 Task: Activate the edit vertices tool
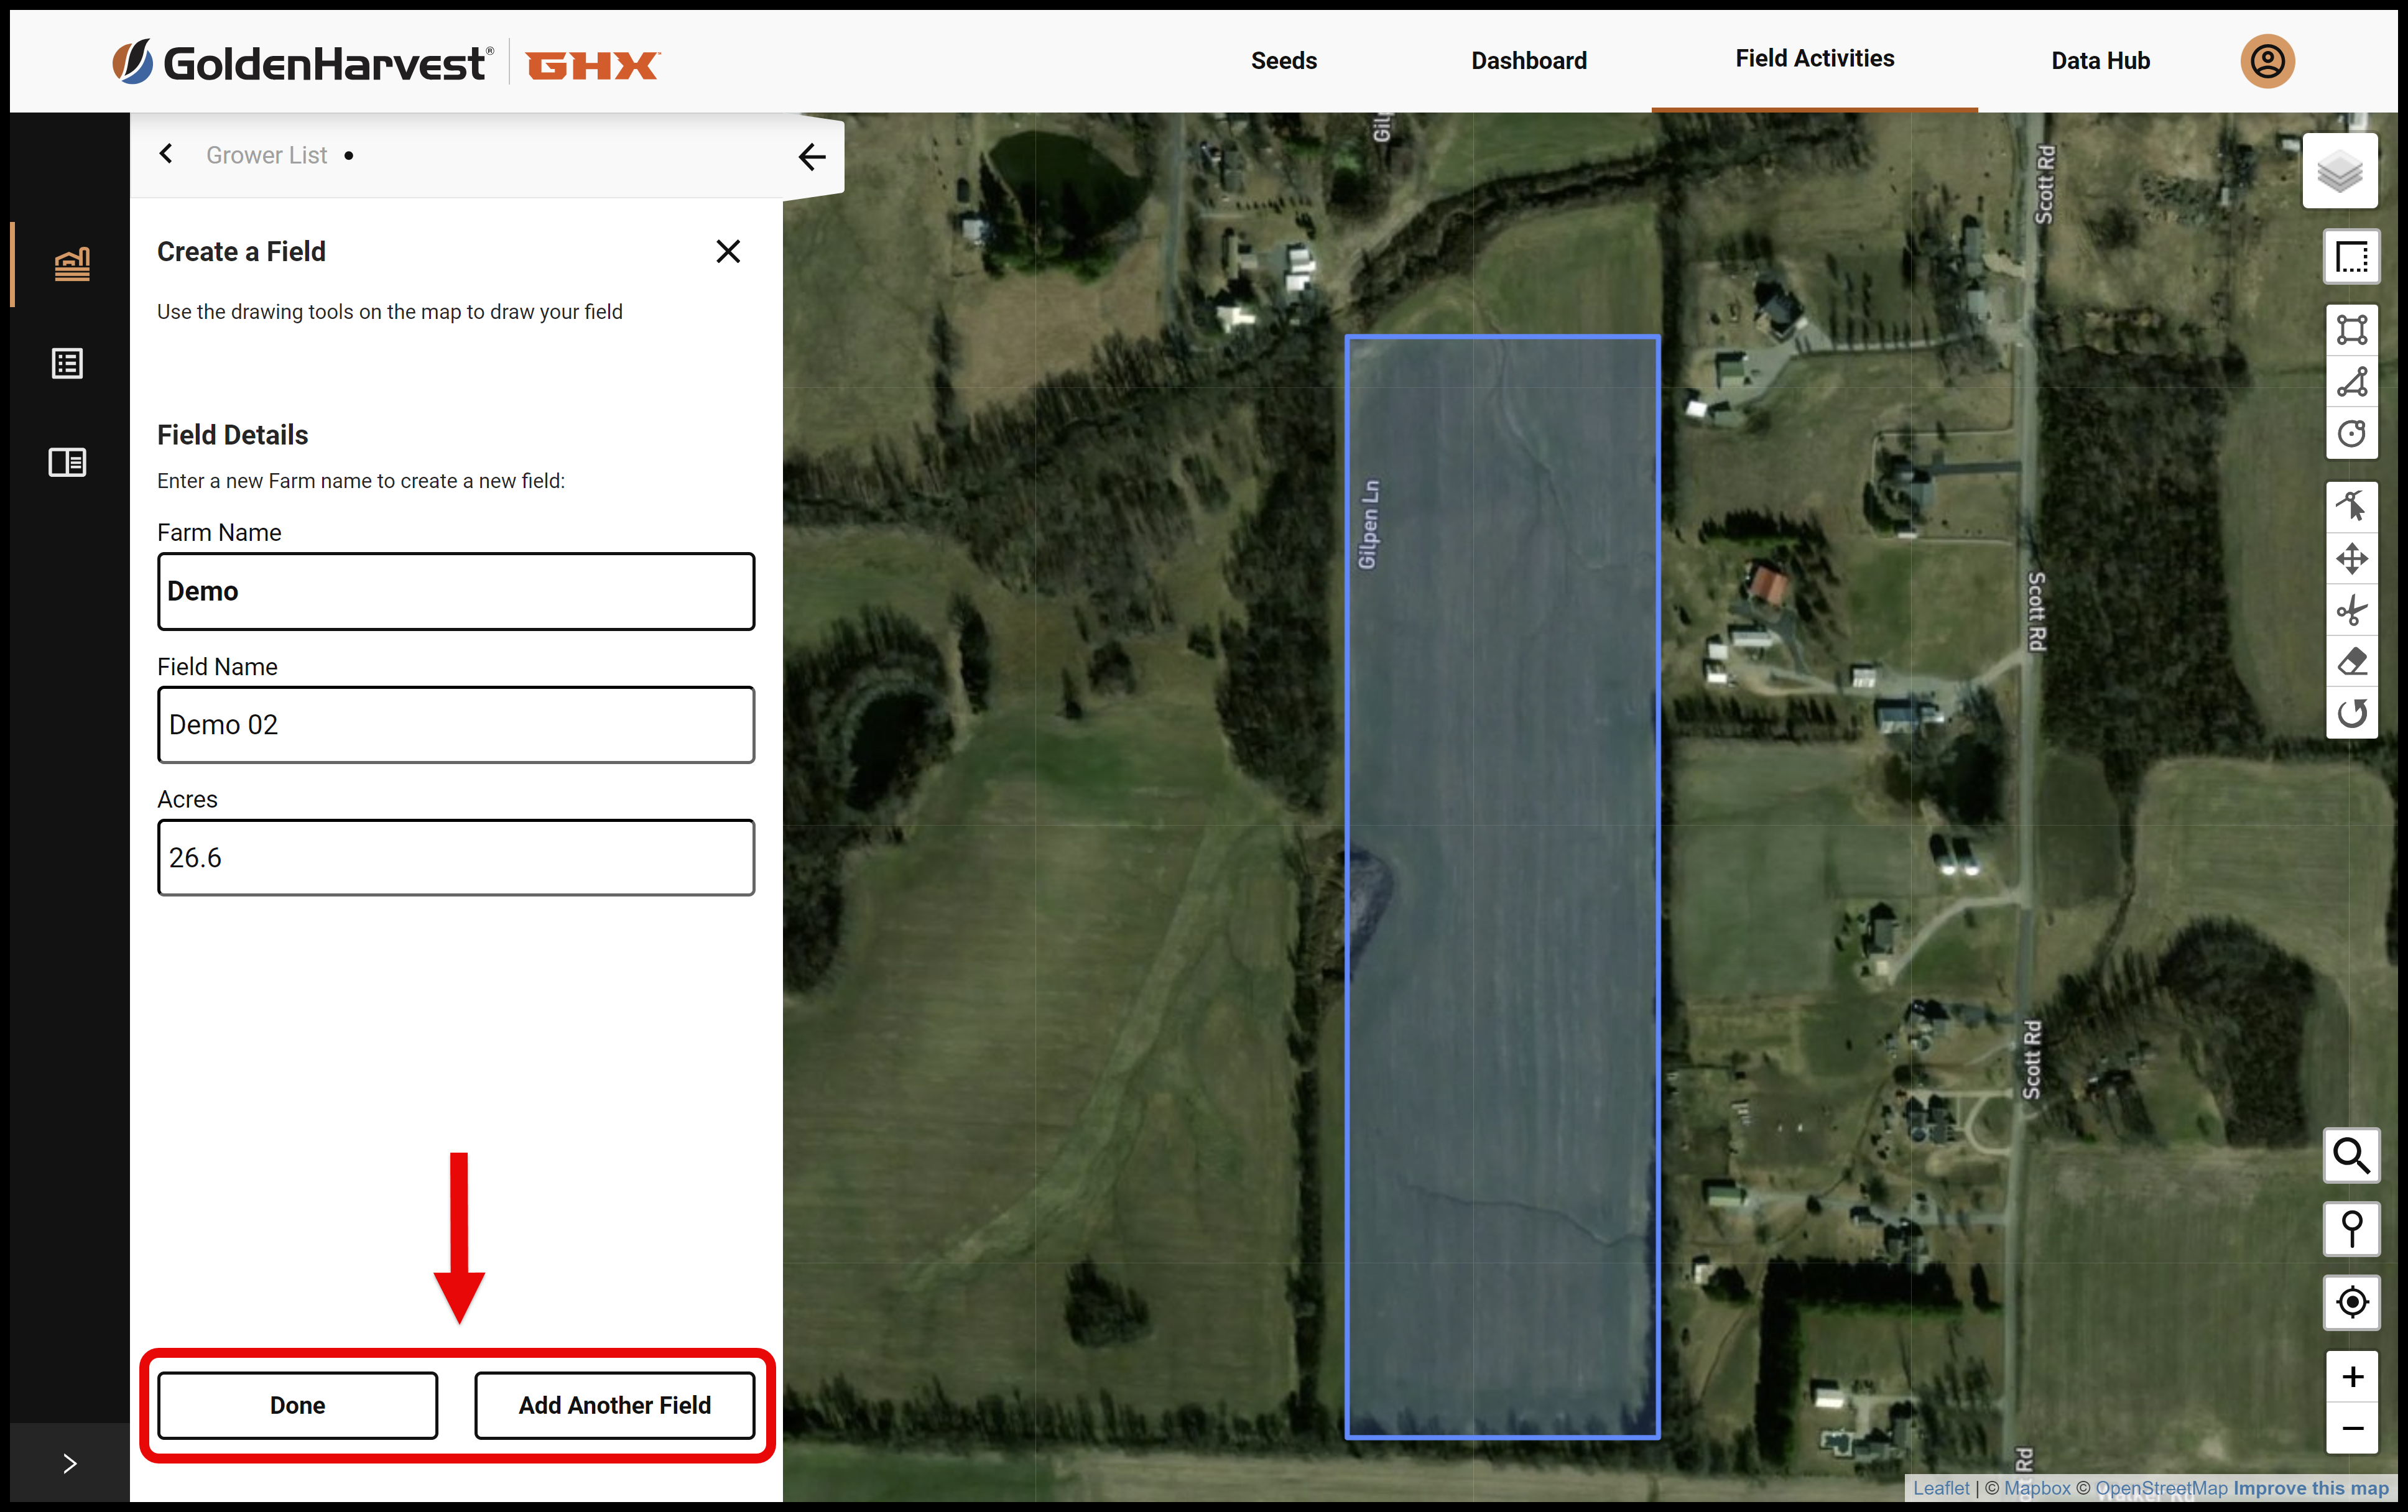[x=2351, y=506]
